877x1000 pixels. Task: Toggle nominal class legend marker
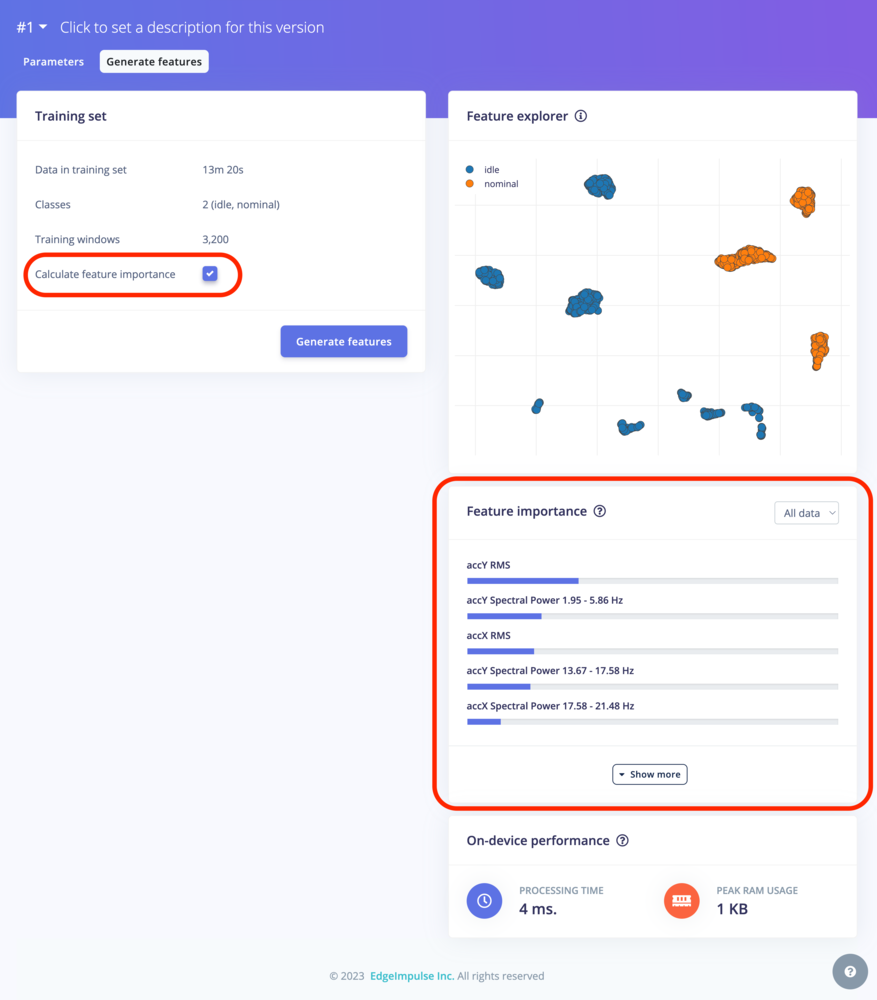(x=469, y=184)
